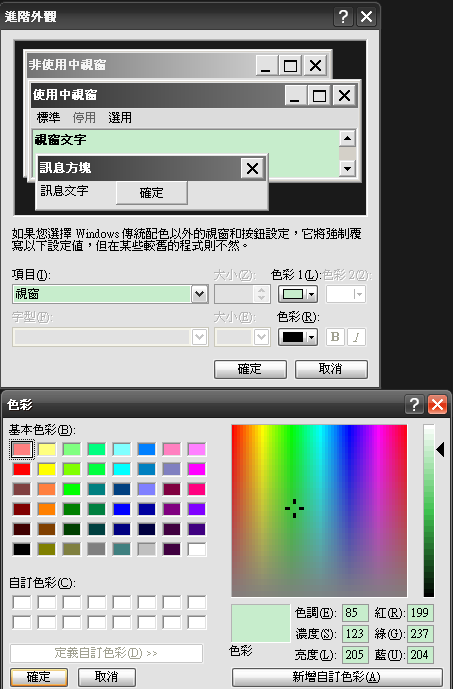Screen dimensions: 453x689
Task: Click the 綠 green value field
Action: [420, 634]
